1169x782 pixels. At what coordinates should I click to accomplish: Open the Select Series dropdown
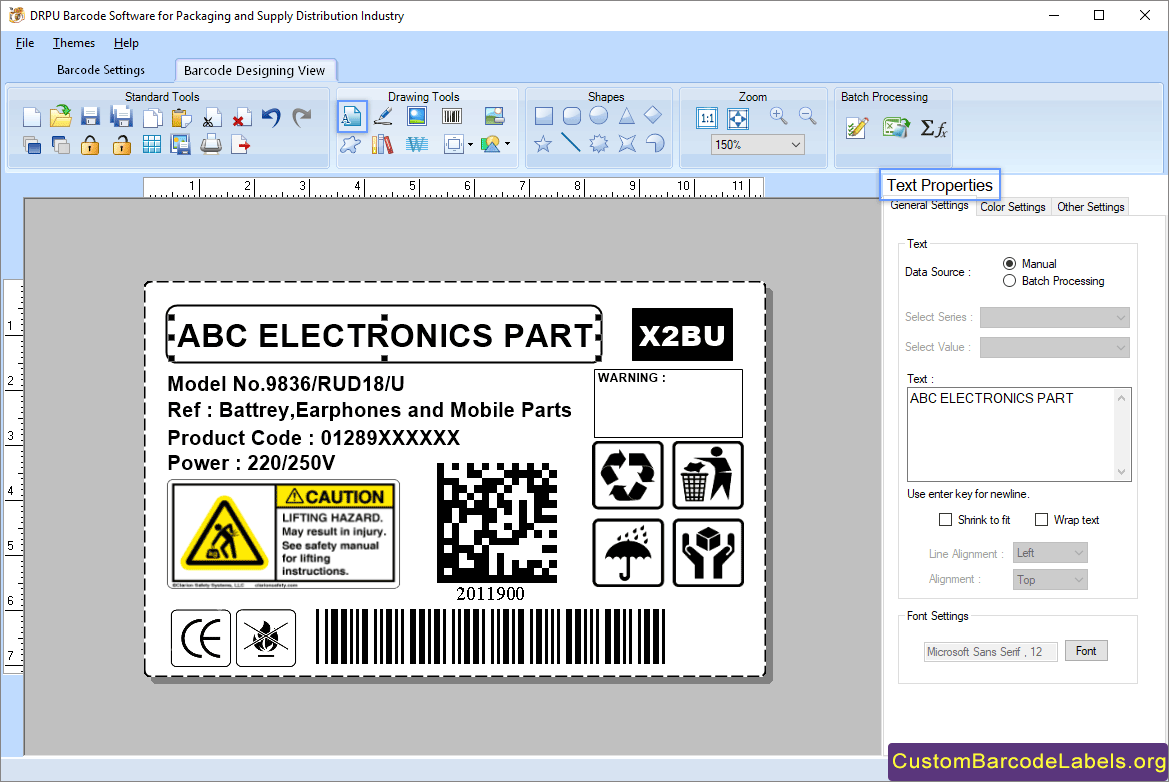click(1054, 318)
